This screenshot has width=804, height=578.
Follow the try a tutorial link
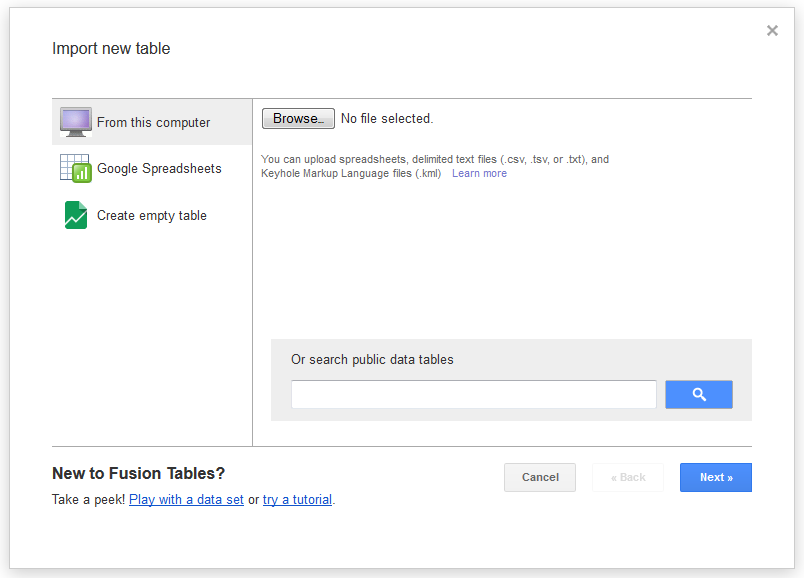coord(297,500)
